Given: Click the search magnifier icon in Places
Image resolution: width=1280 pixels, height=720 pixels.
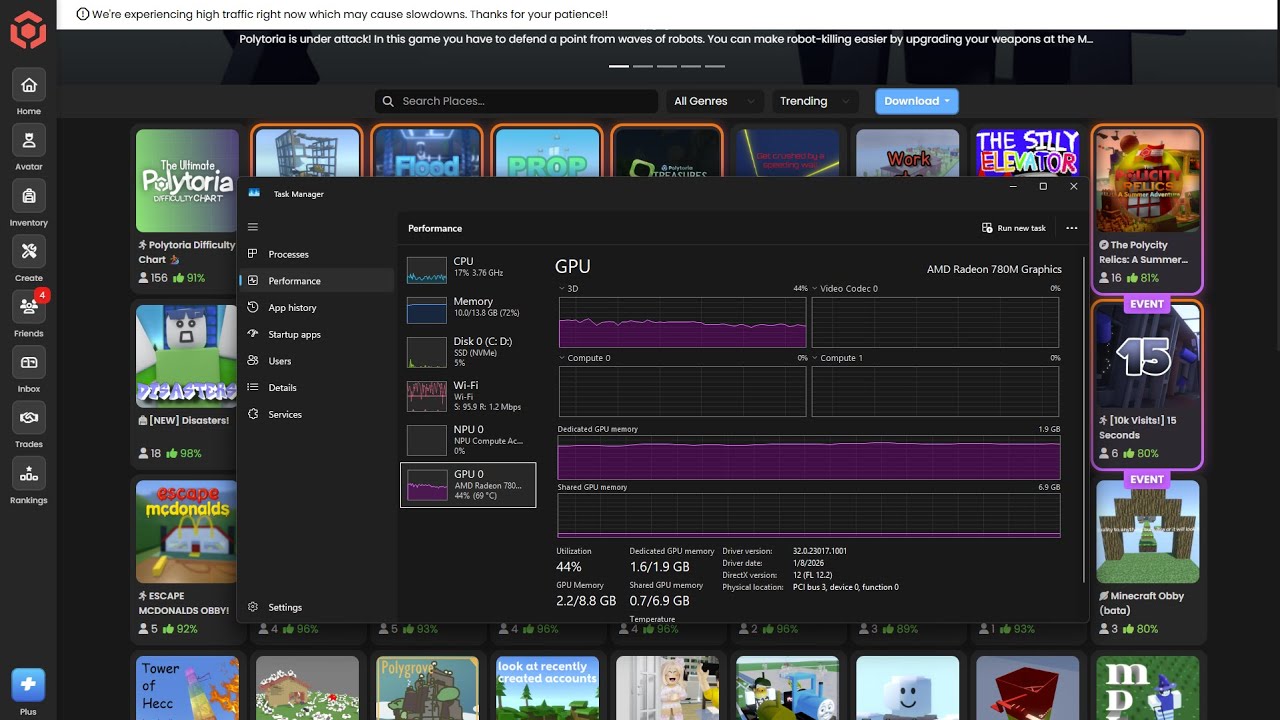Looking at the screenshot, I should coord(388,101).
